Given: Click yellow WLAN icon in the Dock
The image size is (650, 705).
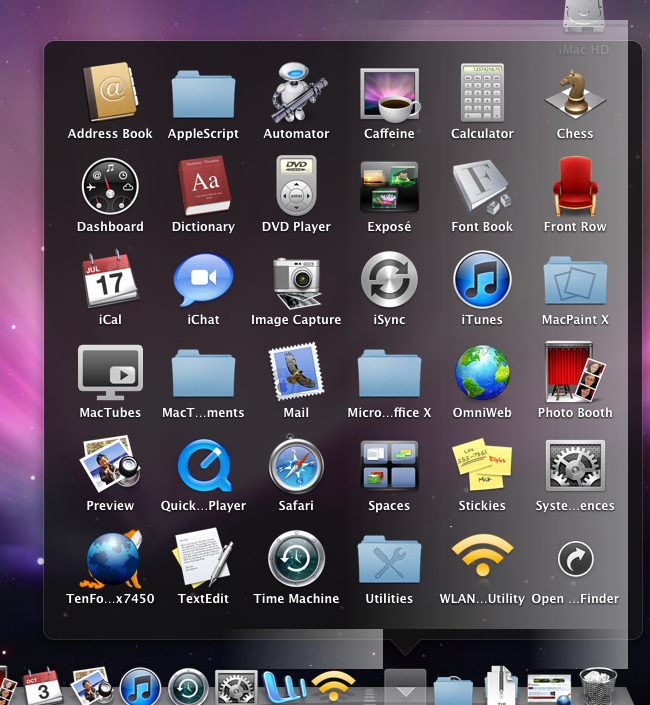Looking at the screenshot, I should pos(334,686).
